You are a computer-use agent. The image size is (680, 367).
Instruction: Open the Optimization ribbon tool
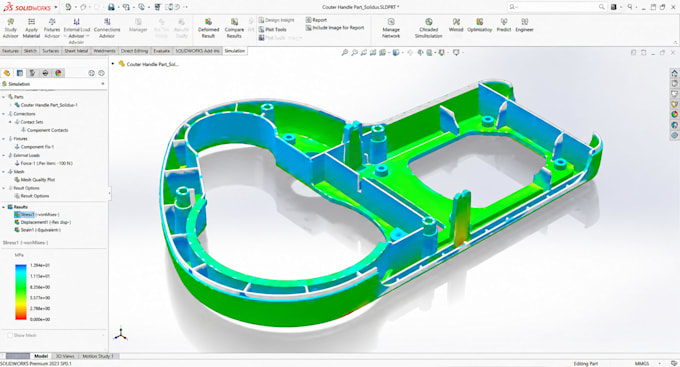tap(480, 25)
